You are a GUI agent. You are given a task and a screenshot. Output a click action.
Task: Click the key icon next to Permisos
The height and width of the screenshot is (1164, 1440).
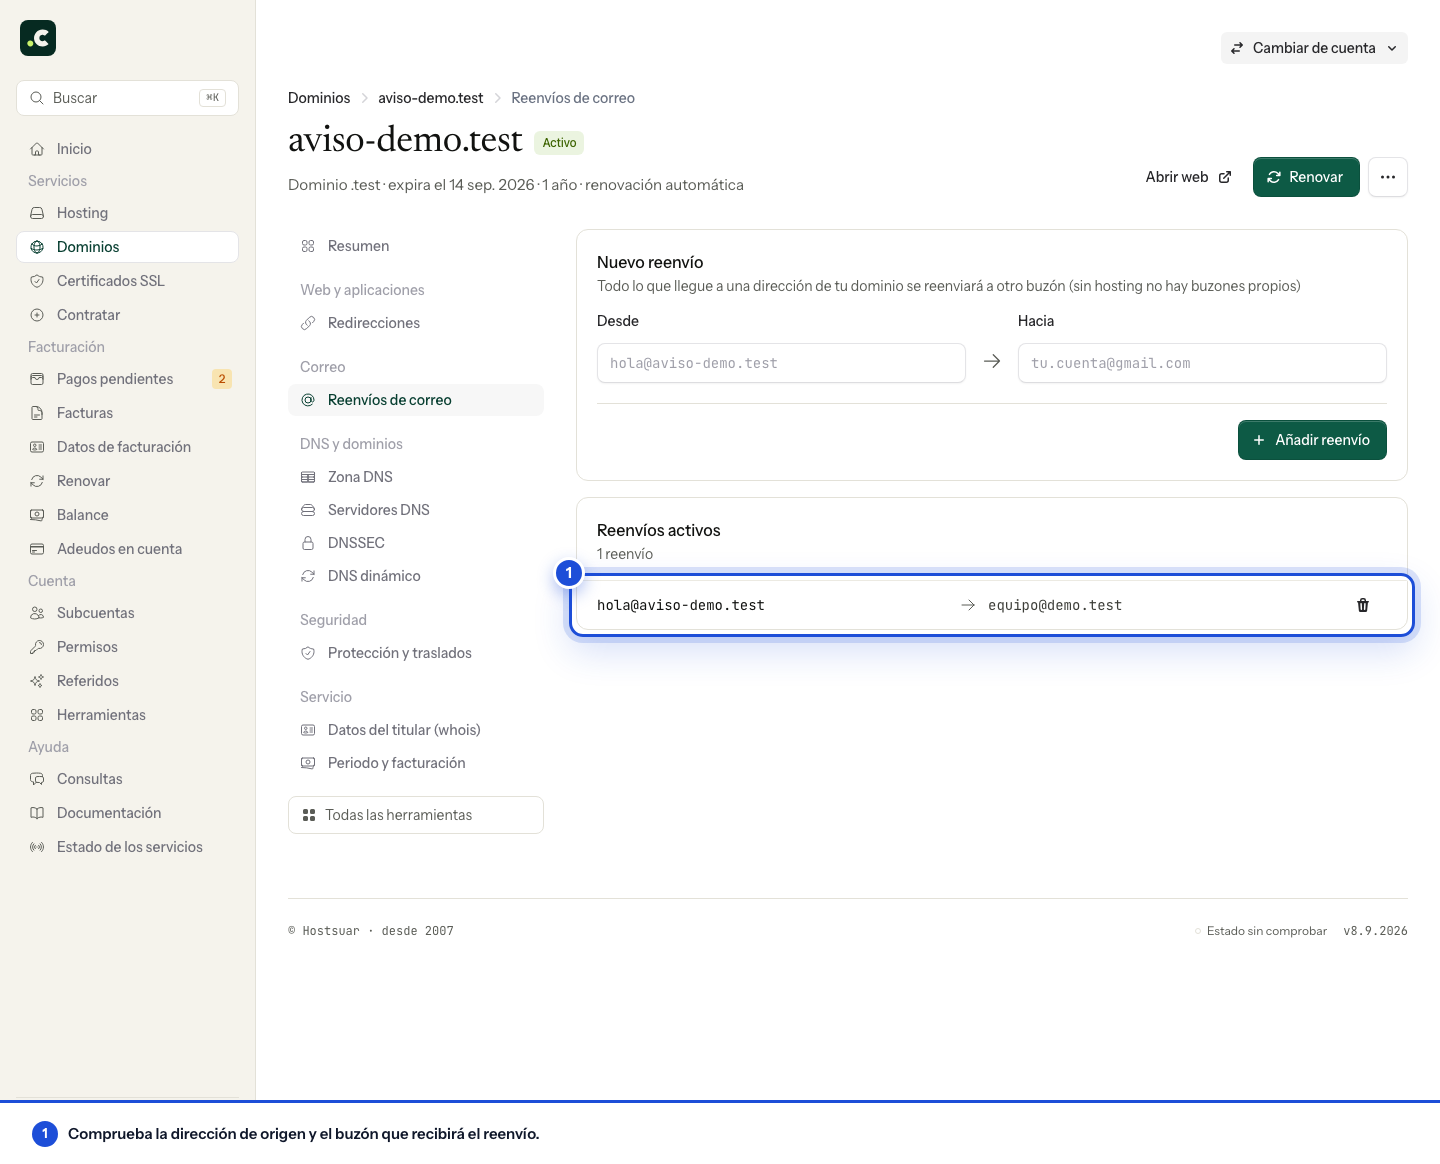[x=37, y=647]
